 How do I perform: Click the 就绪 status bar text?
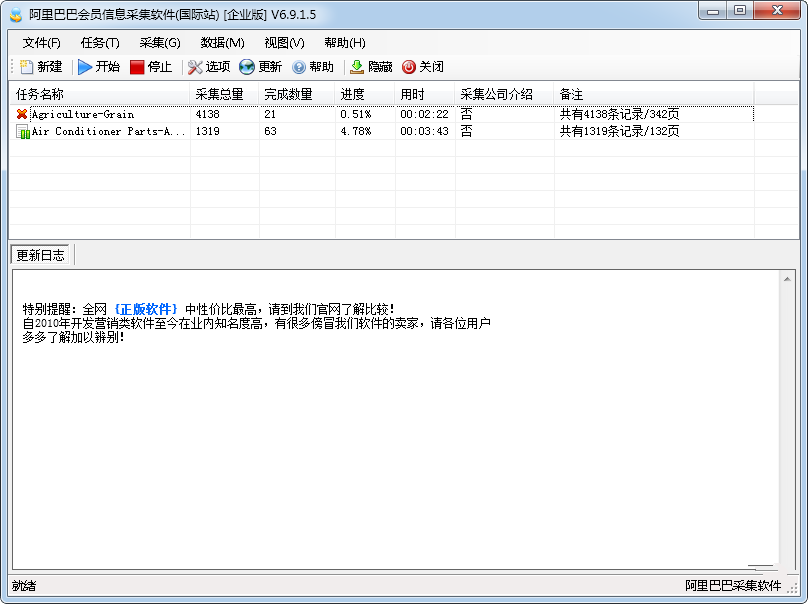pos(24,586)
